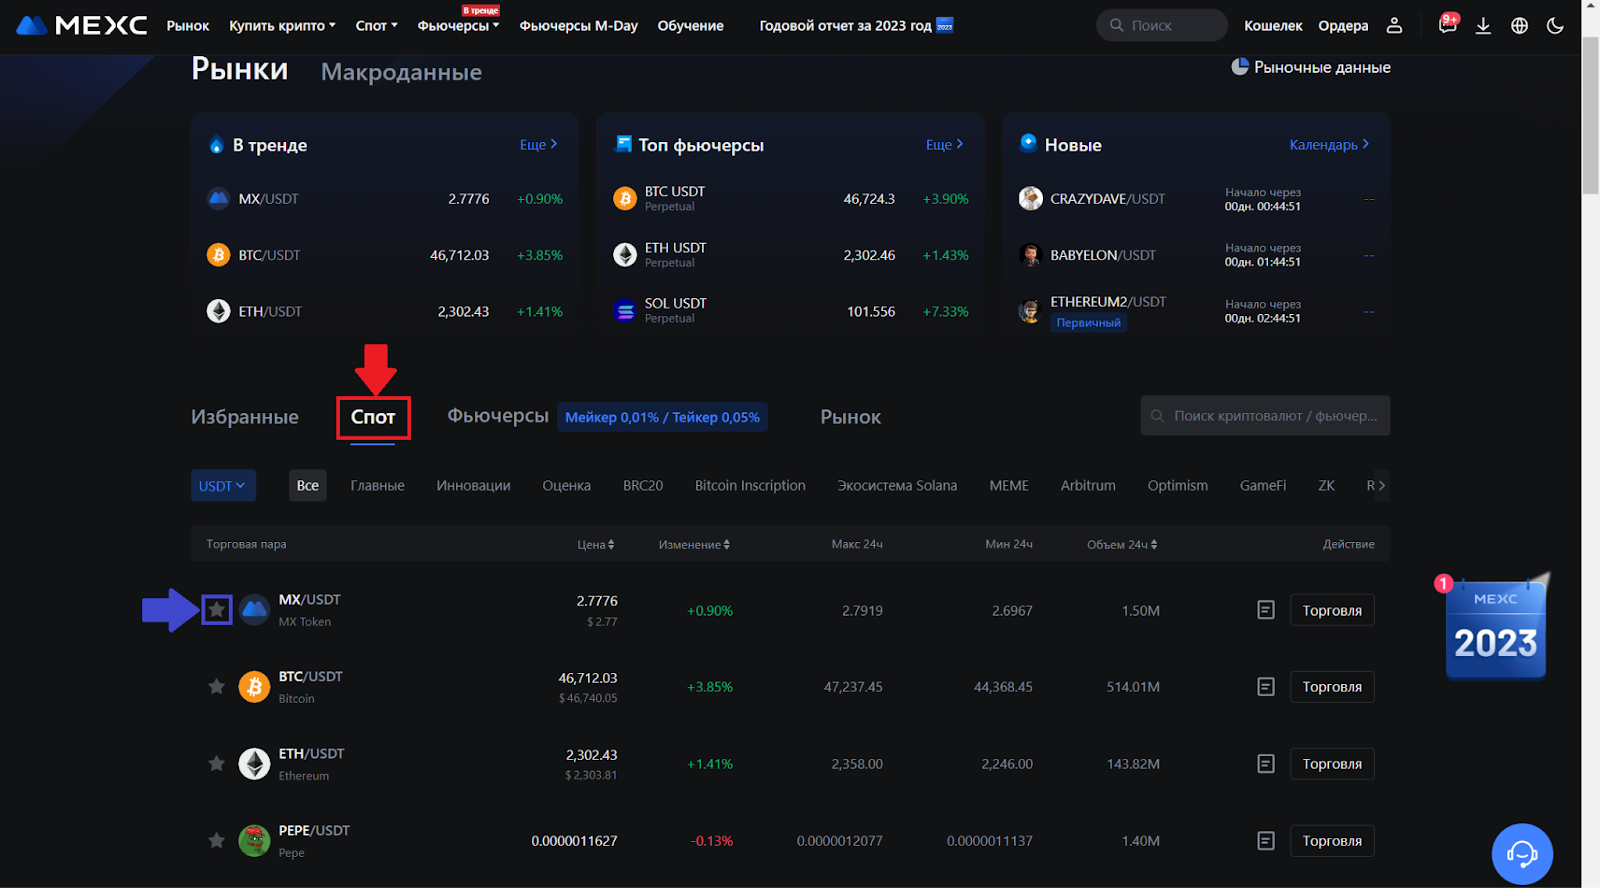
Task: Click Мейкер 0,01% / Тейкер 0,05% badge
Action: [662, 417]
